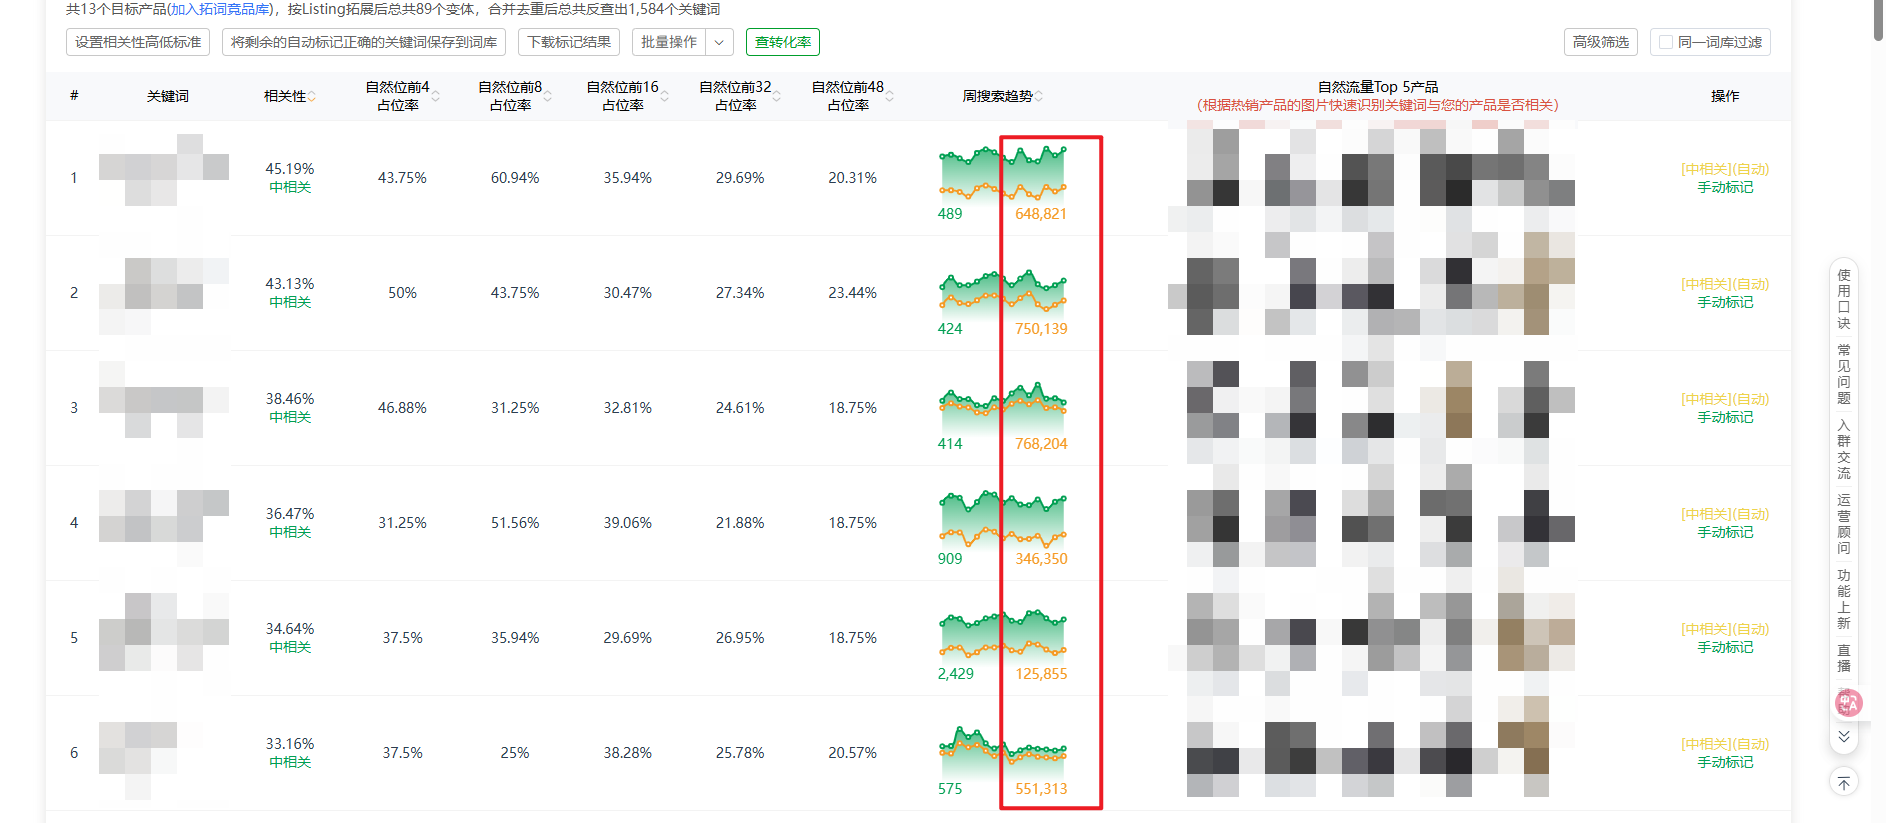1886x823 pixels.
Task: Click 关键词 column header
Action: coord(168,96)
